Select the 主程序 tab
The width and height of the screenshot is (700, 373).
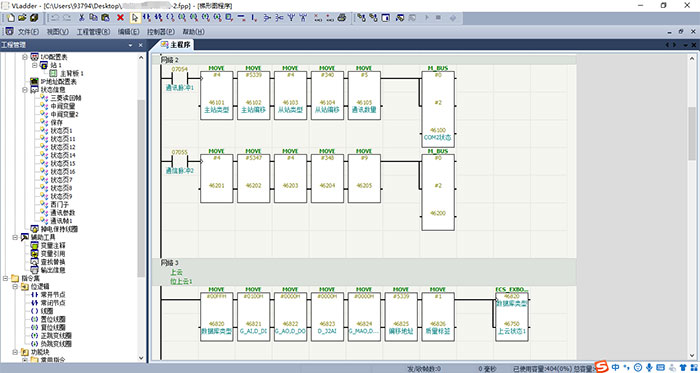click(x=176, y=45)
